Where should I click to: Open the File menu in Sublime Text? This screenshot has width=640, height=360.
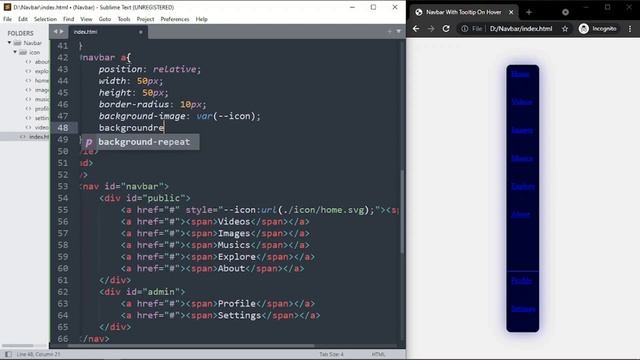(x=7, y=19)
